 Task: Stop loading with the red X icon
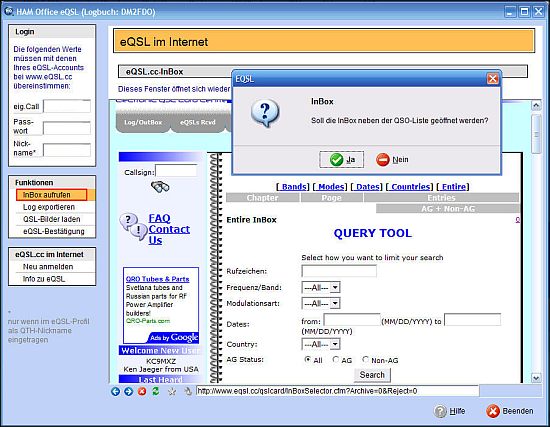(142, 391)
